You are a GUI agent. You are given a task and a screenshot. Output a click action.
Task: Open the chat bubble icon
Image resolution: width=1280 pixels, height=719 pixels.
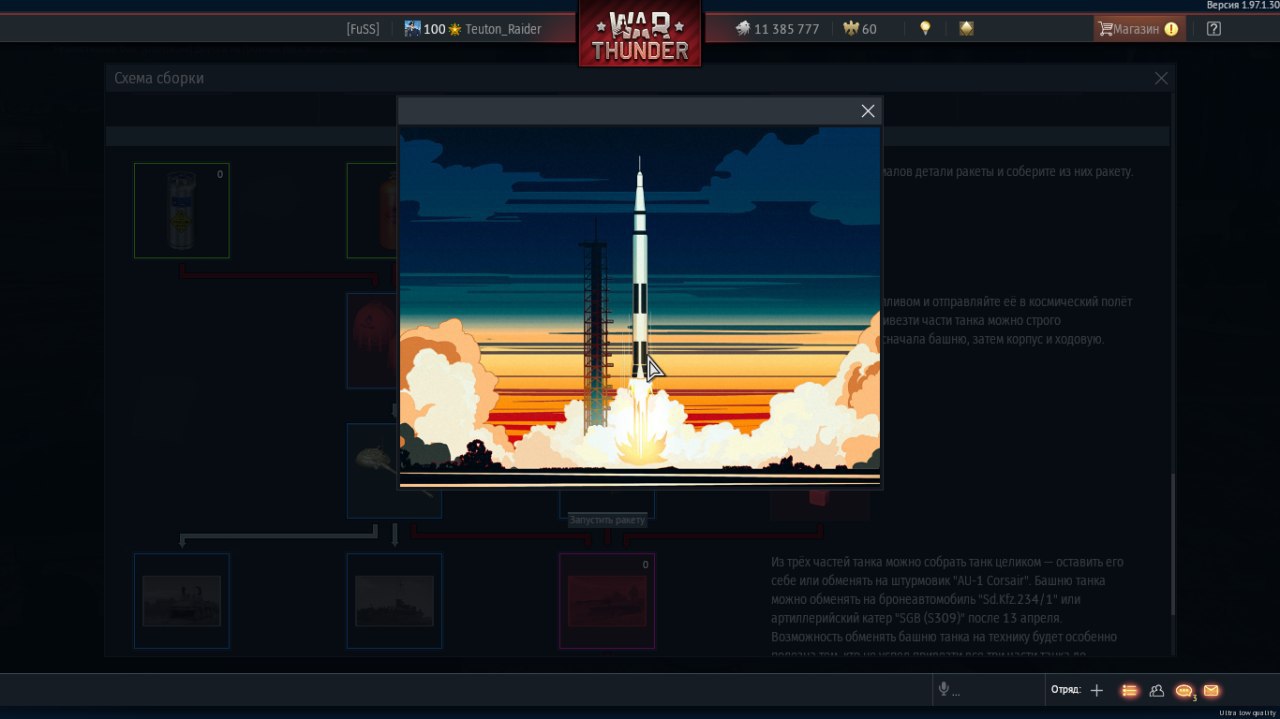pos(1185,691)
